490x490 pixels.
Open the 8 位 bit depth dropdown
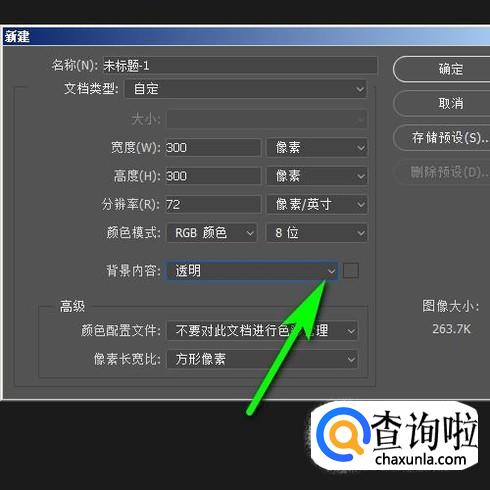click(317, 233)
